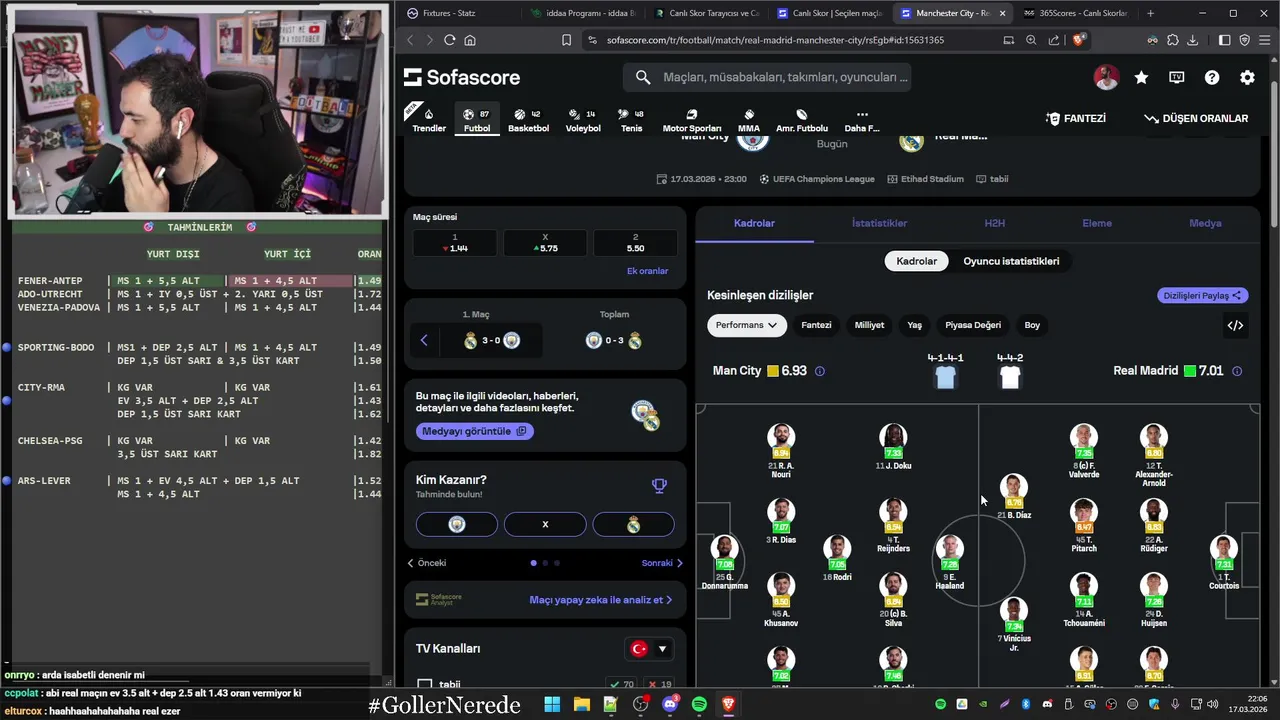Open Vinicius Jr. player marker
Screen dimensions: 1280x720
tap(1013, 623)
